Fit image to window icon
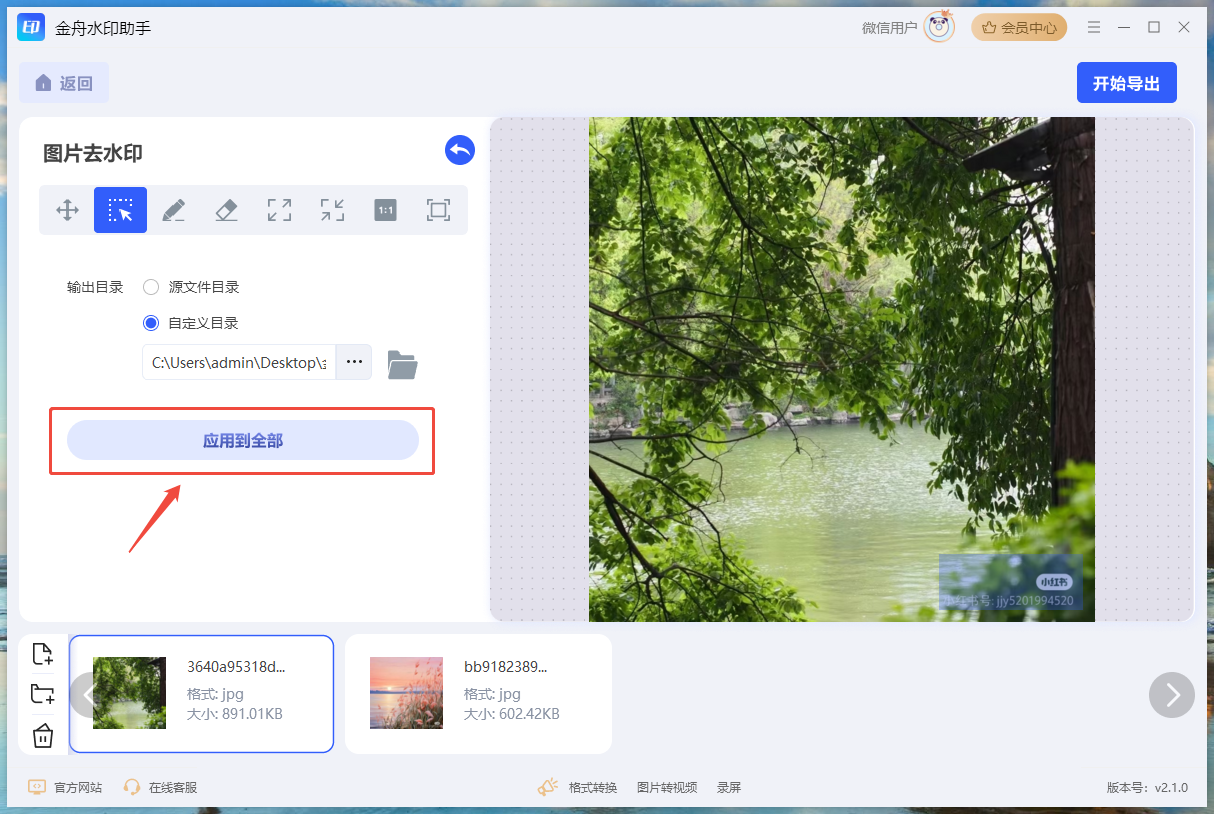The width and height of the screenshot is (1214, 814). coord(438,210)
